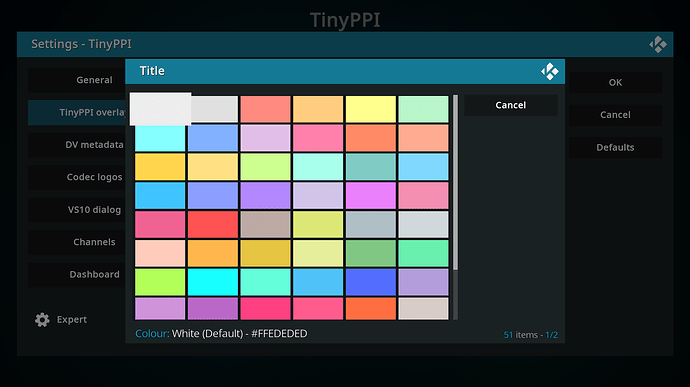Image resolution: width=690 pixels, height=387 pixels.
Task: Choose the beige swatch in the last row
Action: click(423, 309)
